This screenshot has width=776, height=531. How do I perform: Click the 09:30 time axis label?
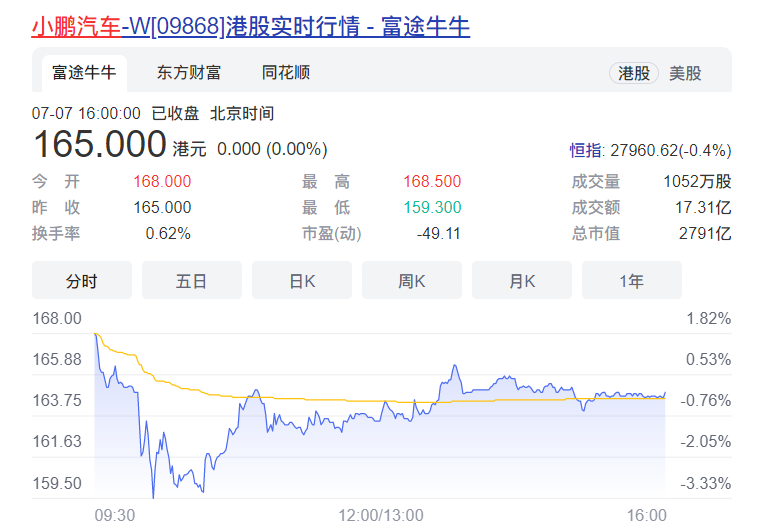coord(115,516)
